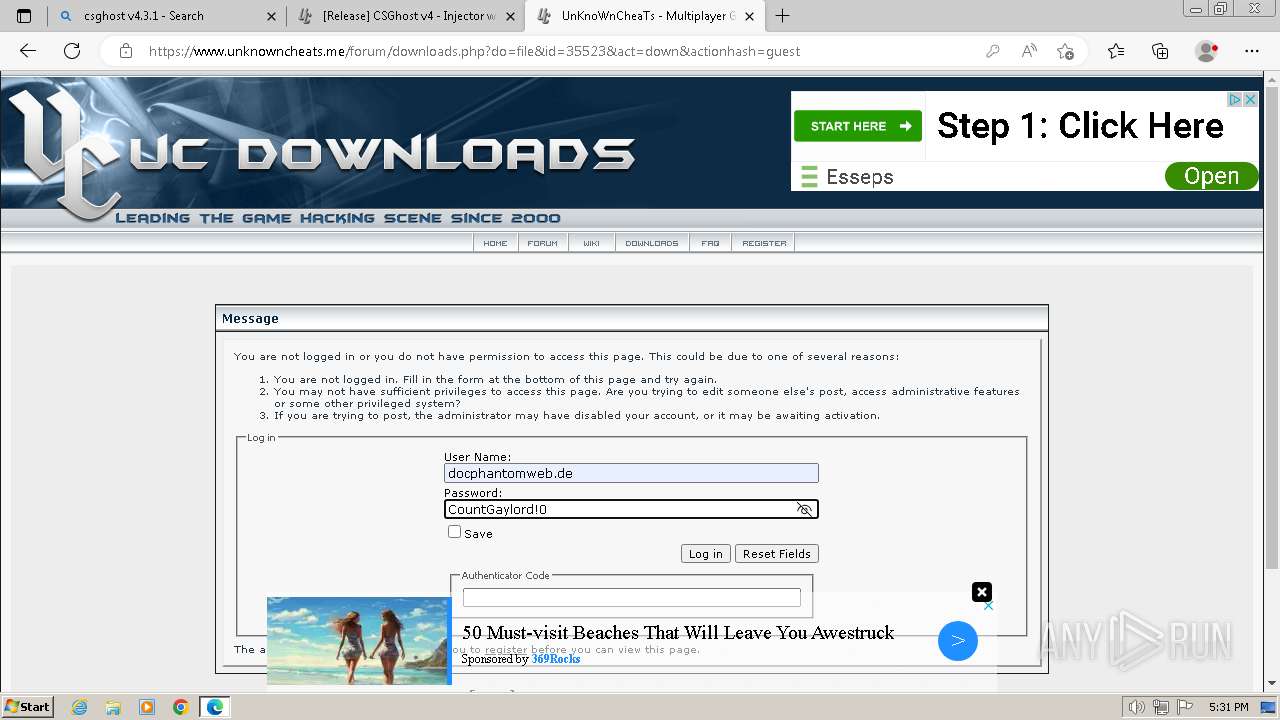Image resolution: width=1280 pixels, height=720 pixels.
Task: Select the UnKnoWnCheaTs Multiplayer tab
Action: (645, 16)
